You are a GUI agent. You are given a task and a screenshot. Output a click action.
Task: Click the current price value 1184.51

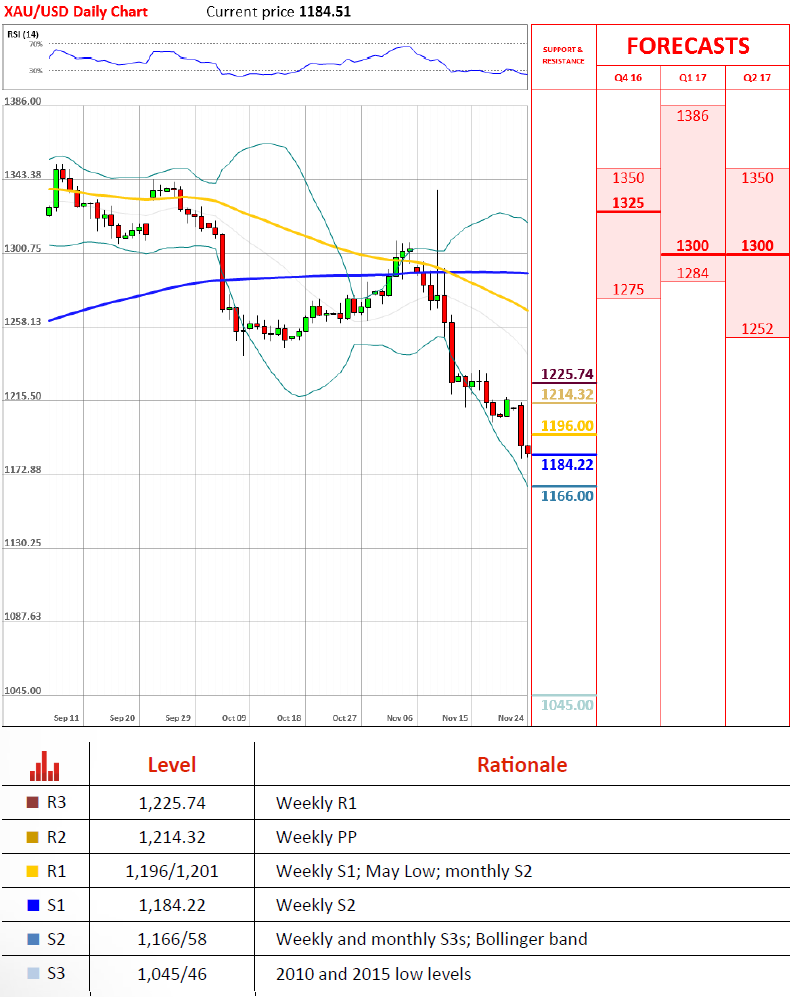pyautogui.click(x=324, y=11)
